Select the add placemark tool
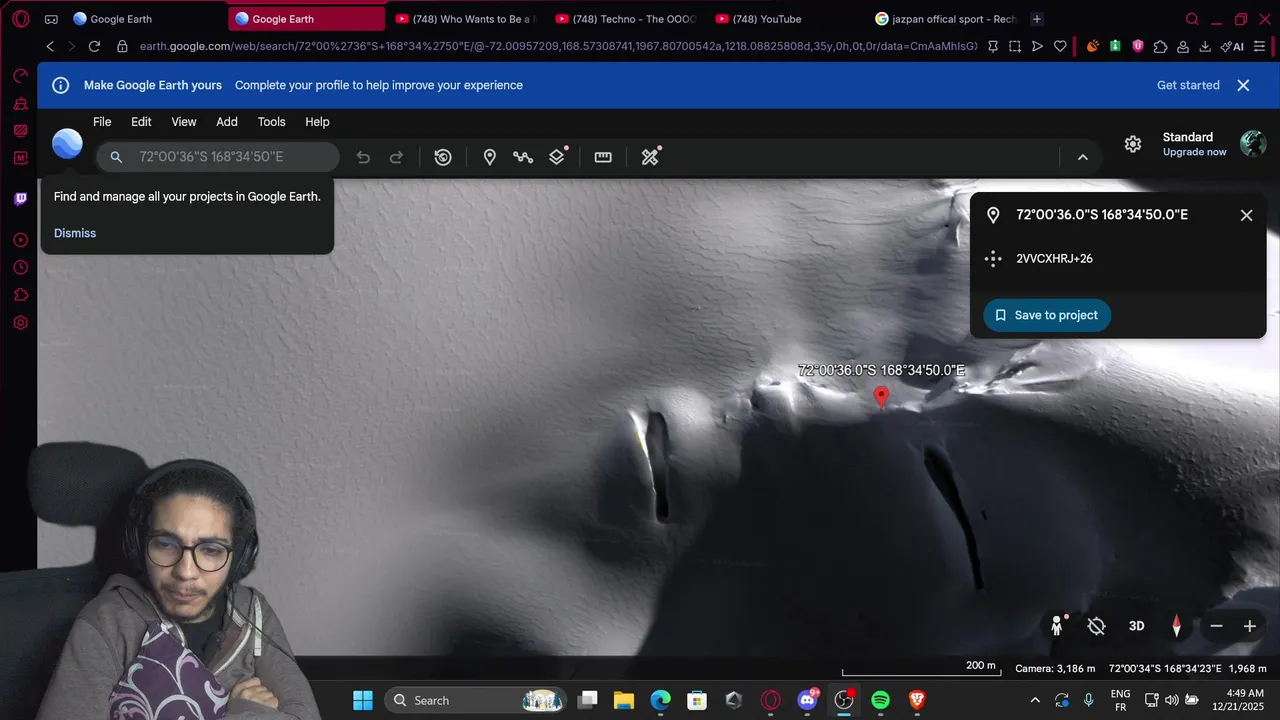Image resolution: width=1280 pixels, height=720 pixels. pos(490,157)
